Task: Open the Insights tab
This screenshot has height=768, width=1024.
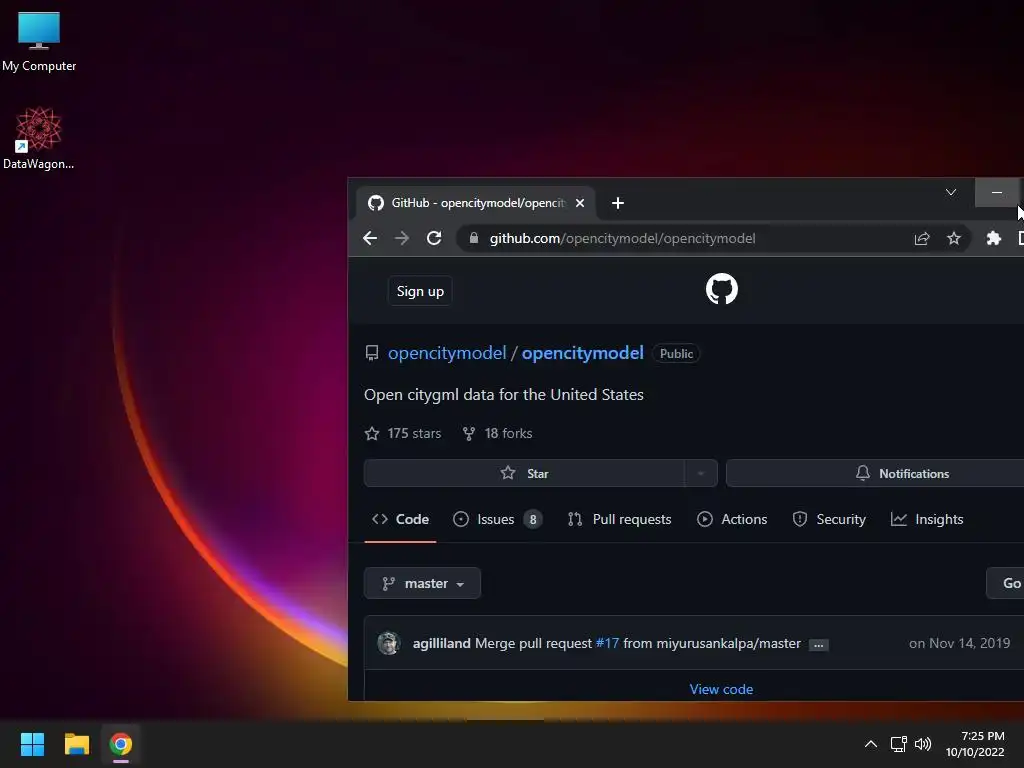Action: pos(927,519)
